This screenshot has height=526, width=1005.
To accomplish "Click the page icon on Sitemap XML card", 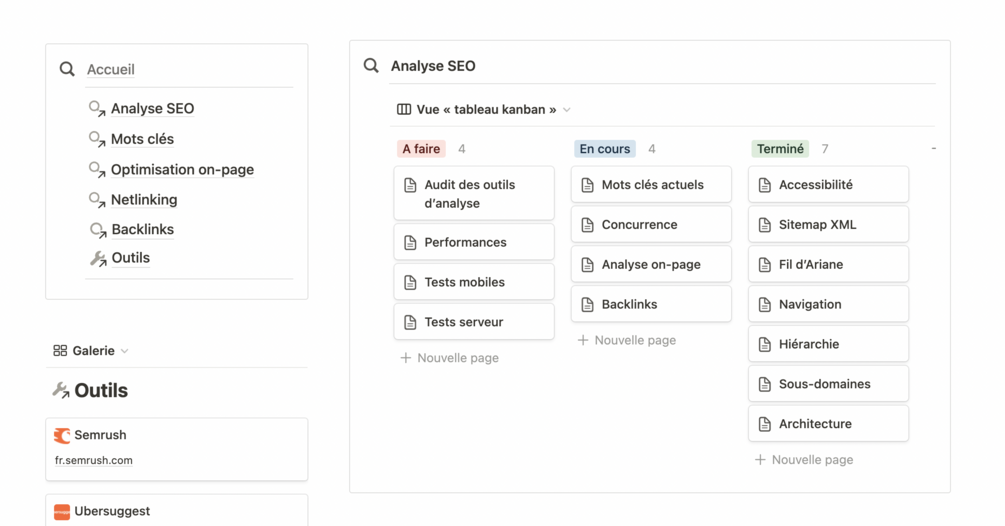I will click(x=765, y=225).
